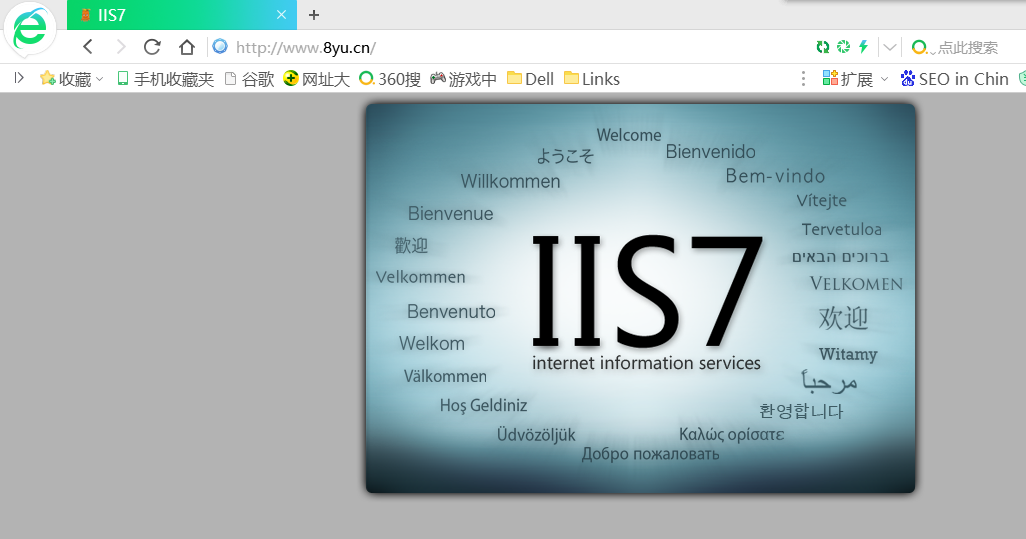Click the IIS7 welcome image
Viewport: 1026px width, 539px height.
tap(641, 298)
